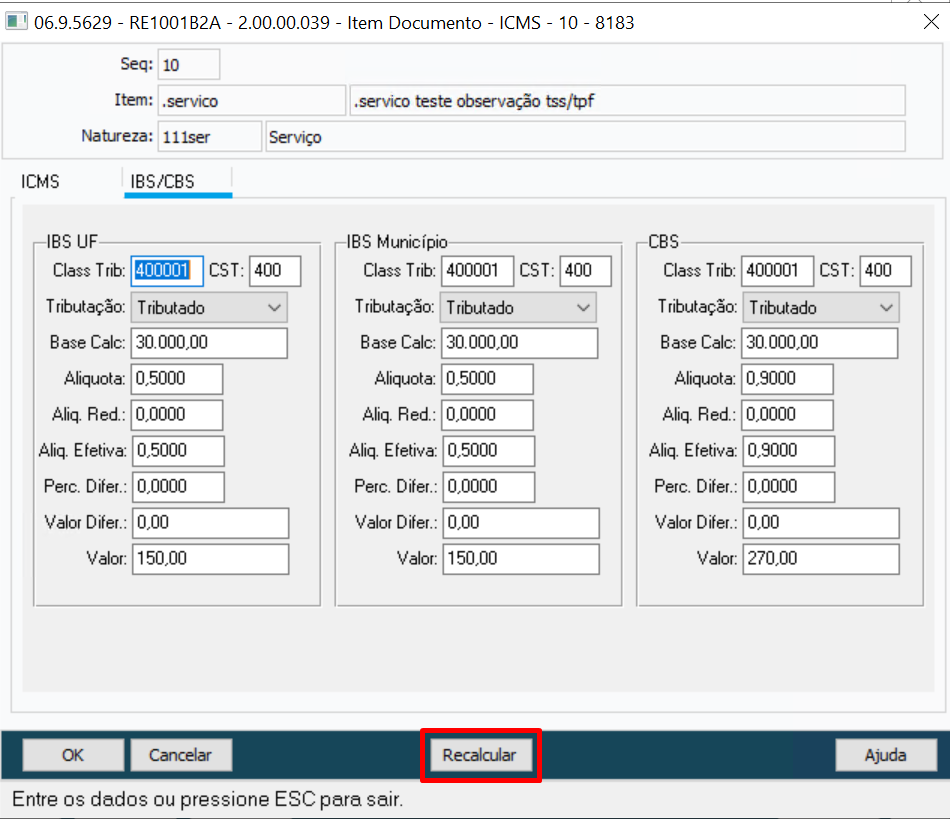Click the IBS Município Valor field
The height and width of the screenshot is (819, 950).
pyautogui.click(x=520, y=559)
